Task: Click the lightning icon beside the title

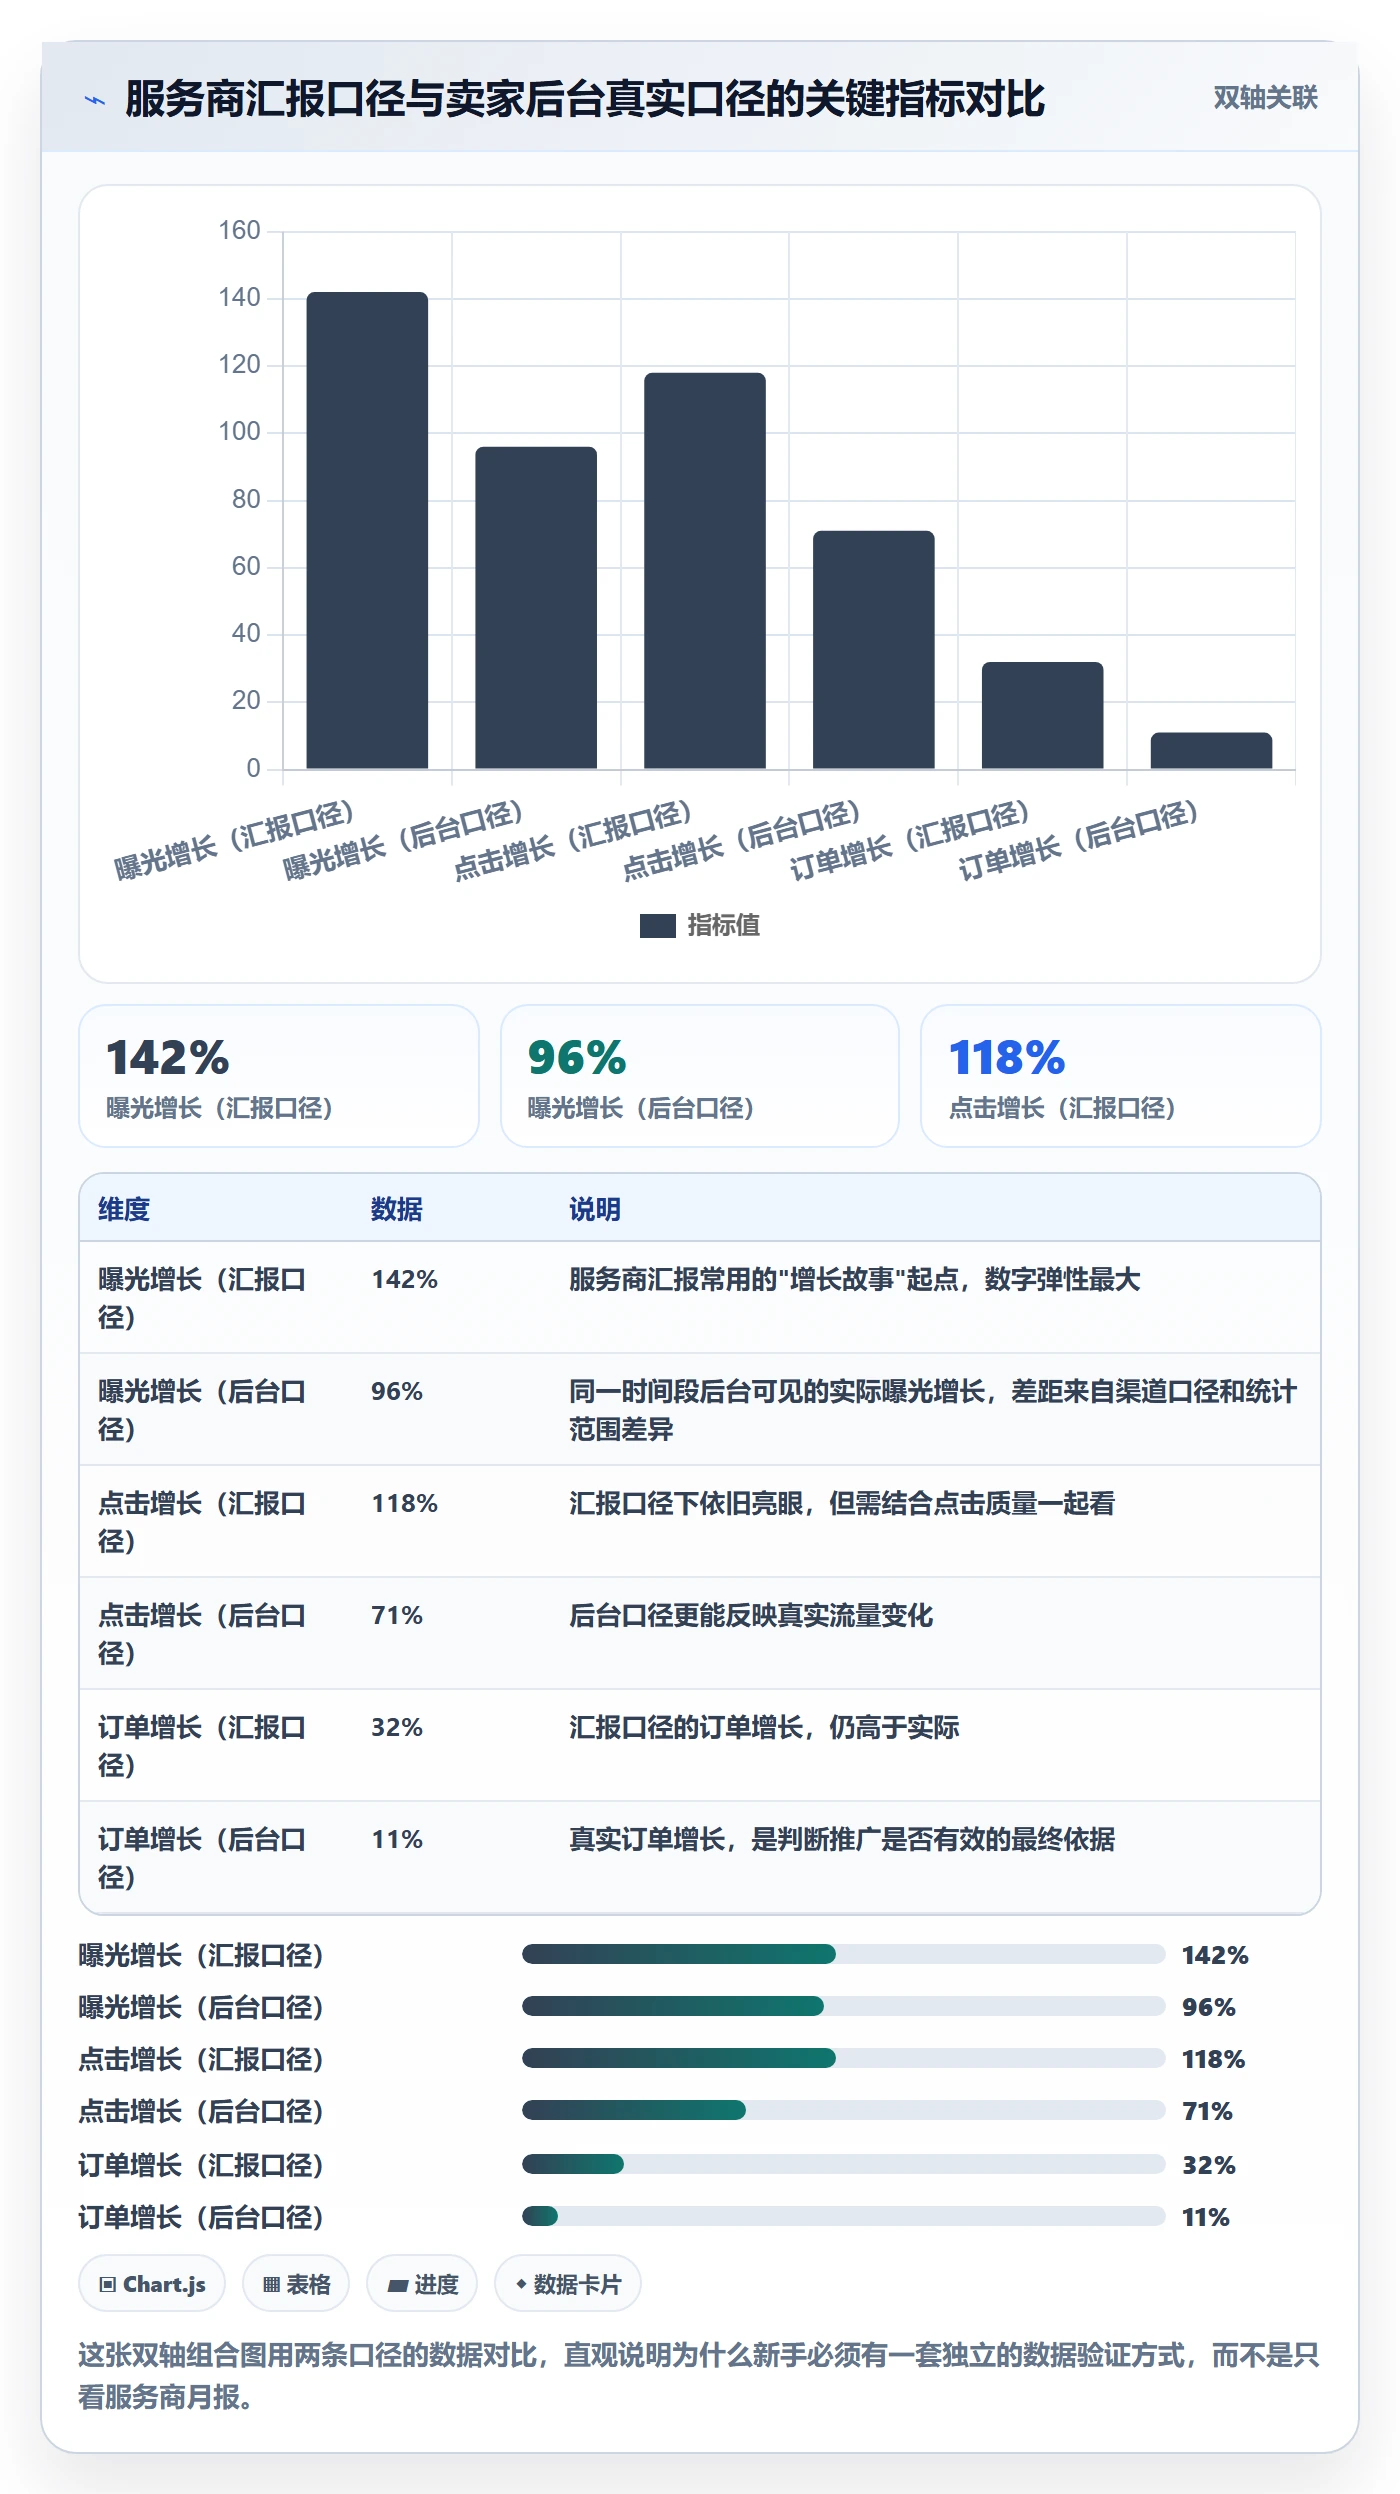Action: point(95,100)
